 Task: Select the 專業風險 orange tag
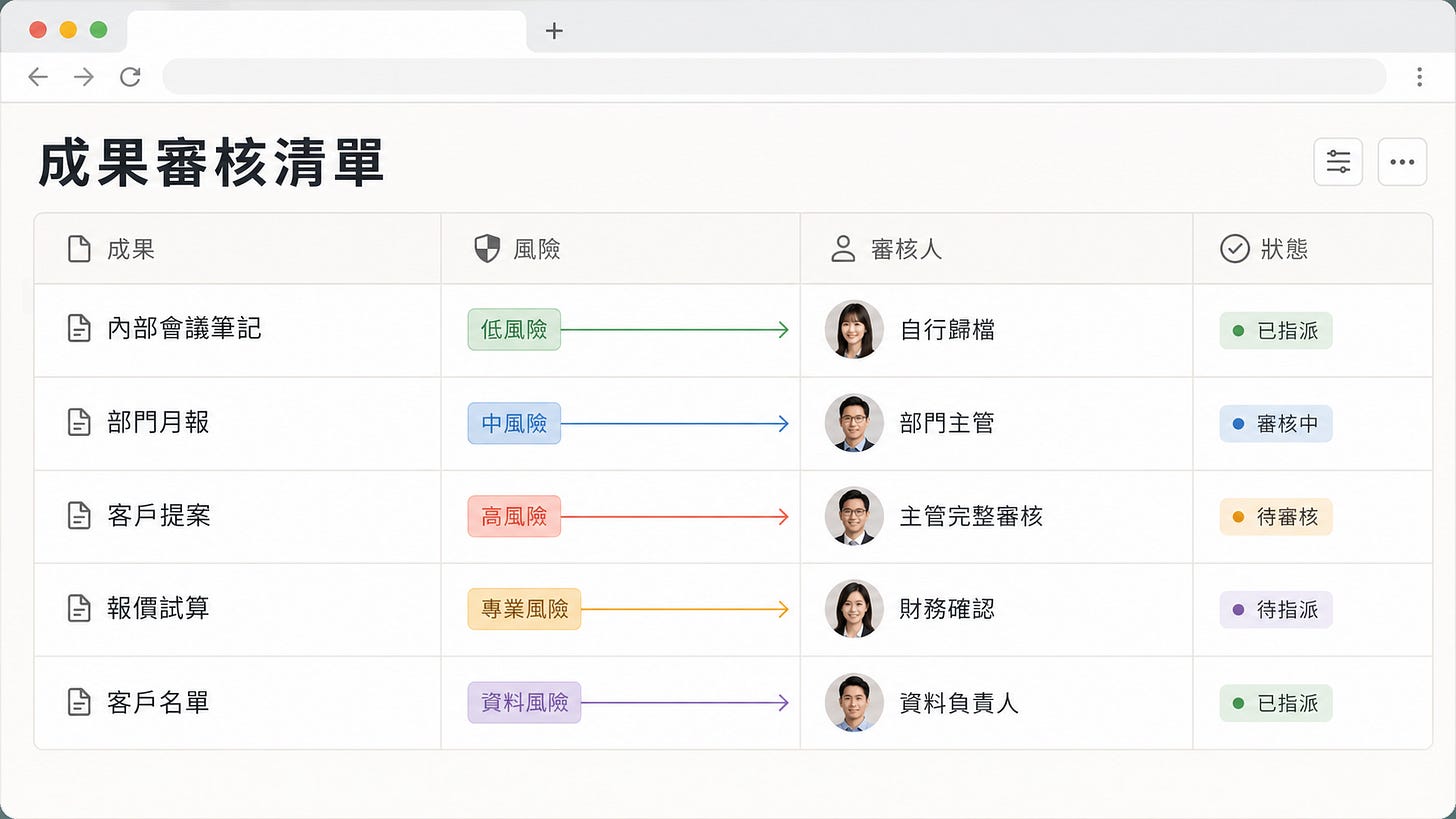tap(524, 609)
